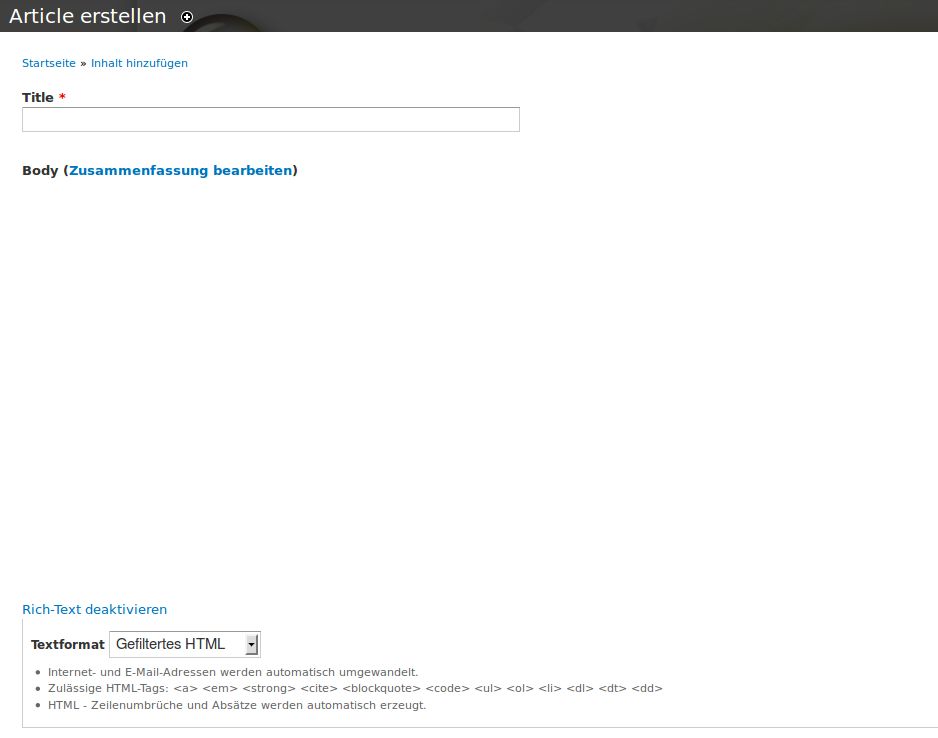Viewport: 938px width, 738px height.
Task: Disable rich text via Rich-Text deaktivieren
Action: (94, 609)
